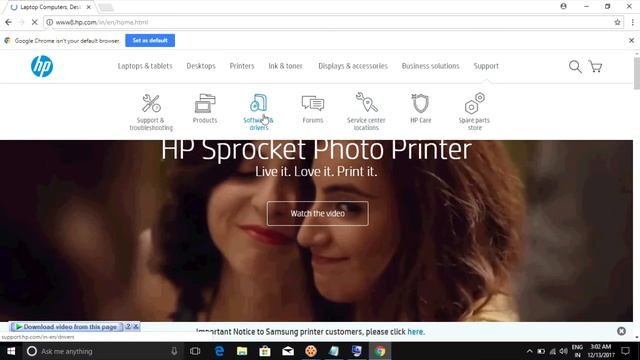This screenshot has height=360, width=640.
Task: Stop the page loading
Action: (x=34, y=22)
